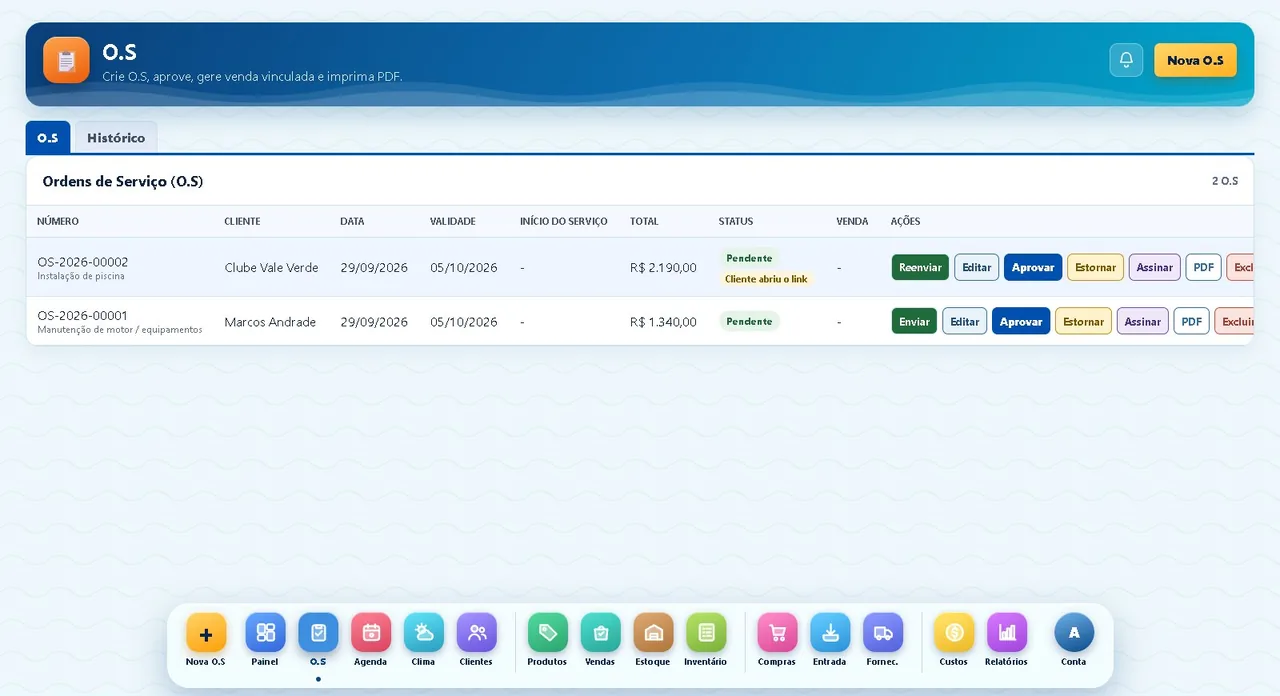Delete order OS-2026-00001 with Excluir
Image resolution: width=1280 pixels, height=696 pixels.
click(x=1234, y=321)
